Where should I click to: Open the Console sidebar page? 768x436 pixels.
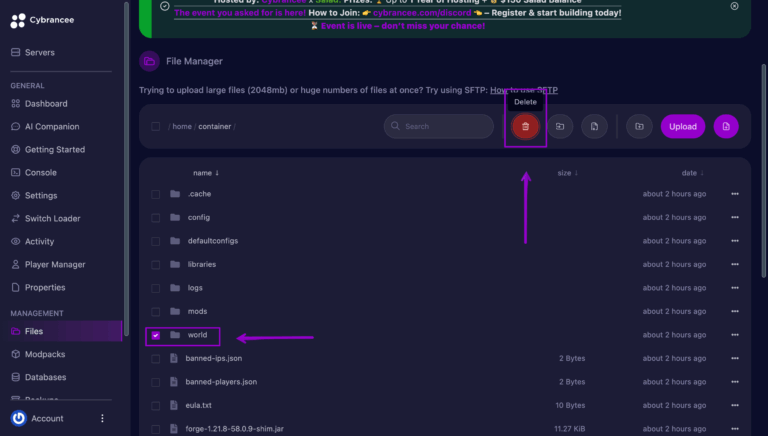point(41,172)
